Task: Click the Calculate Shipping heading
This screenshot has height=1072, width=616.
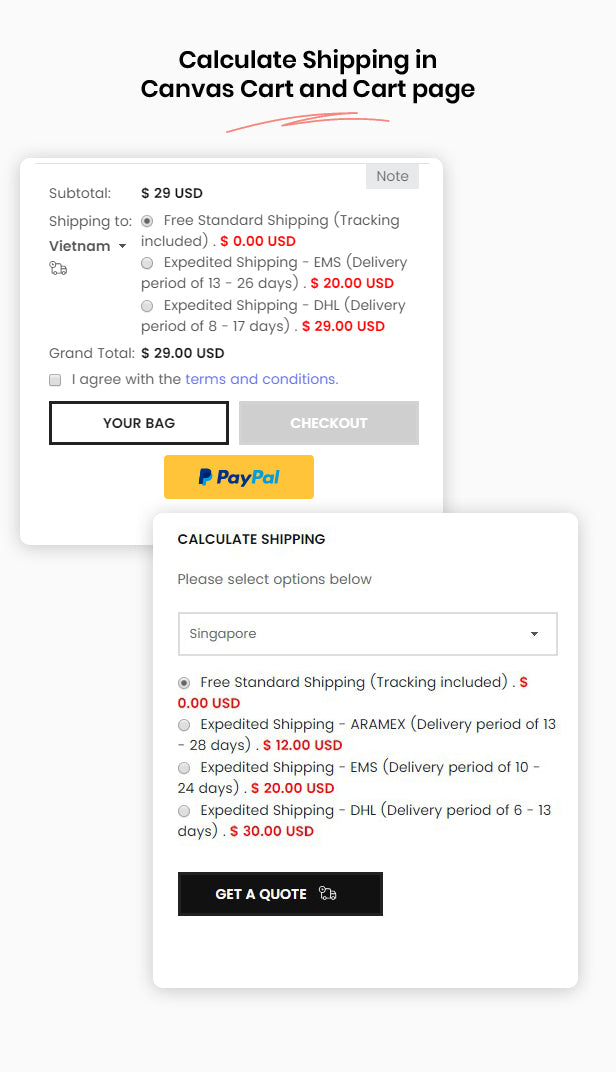Action: point(252,539)
